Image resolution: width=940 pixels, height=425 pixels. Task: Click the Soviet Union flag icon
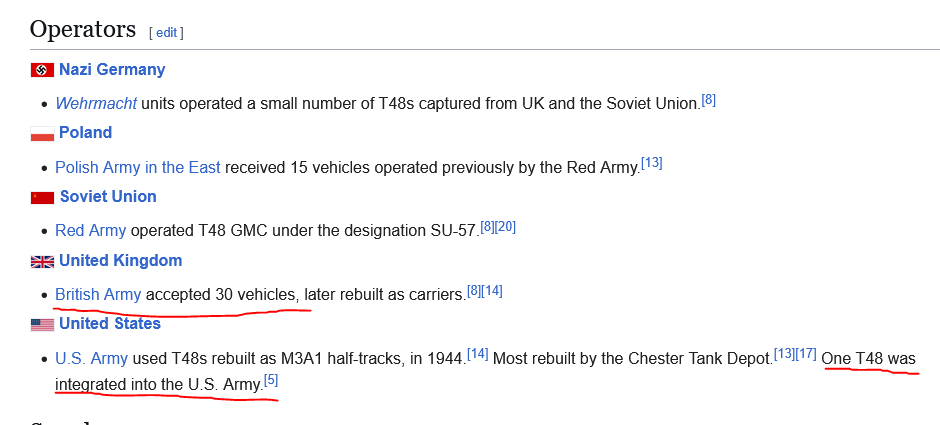[43, 197]
